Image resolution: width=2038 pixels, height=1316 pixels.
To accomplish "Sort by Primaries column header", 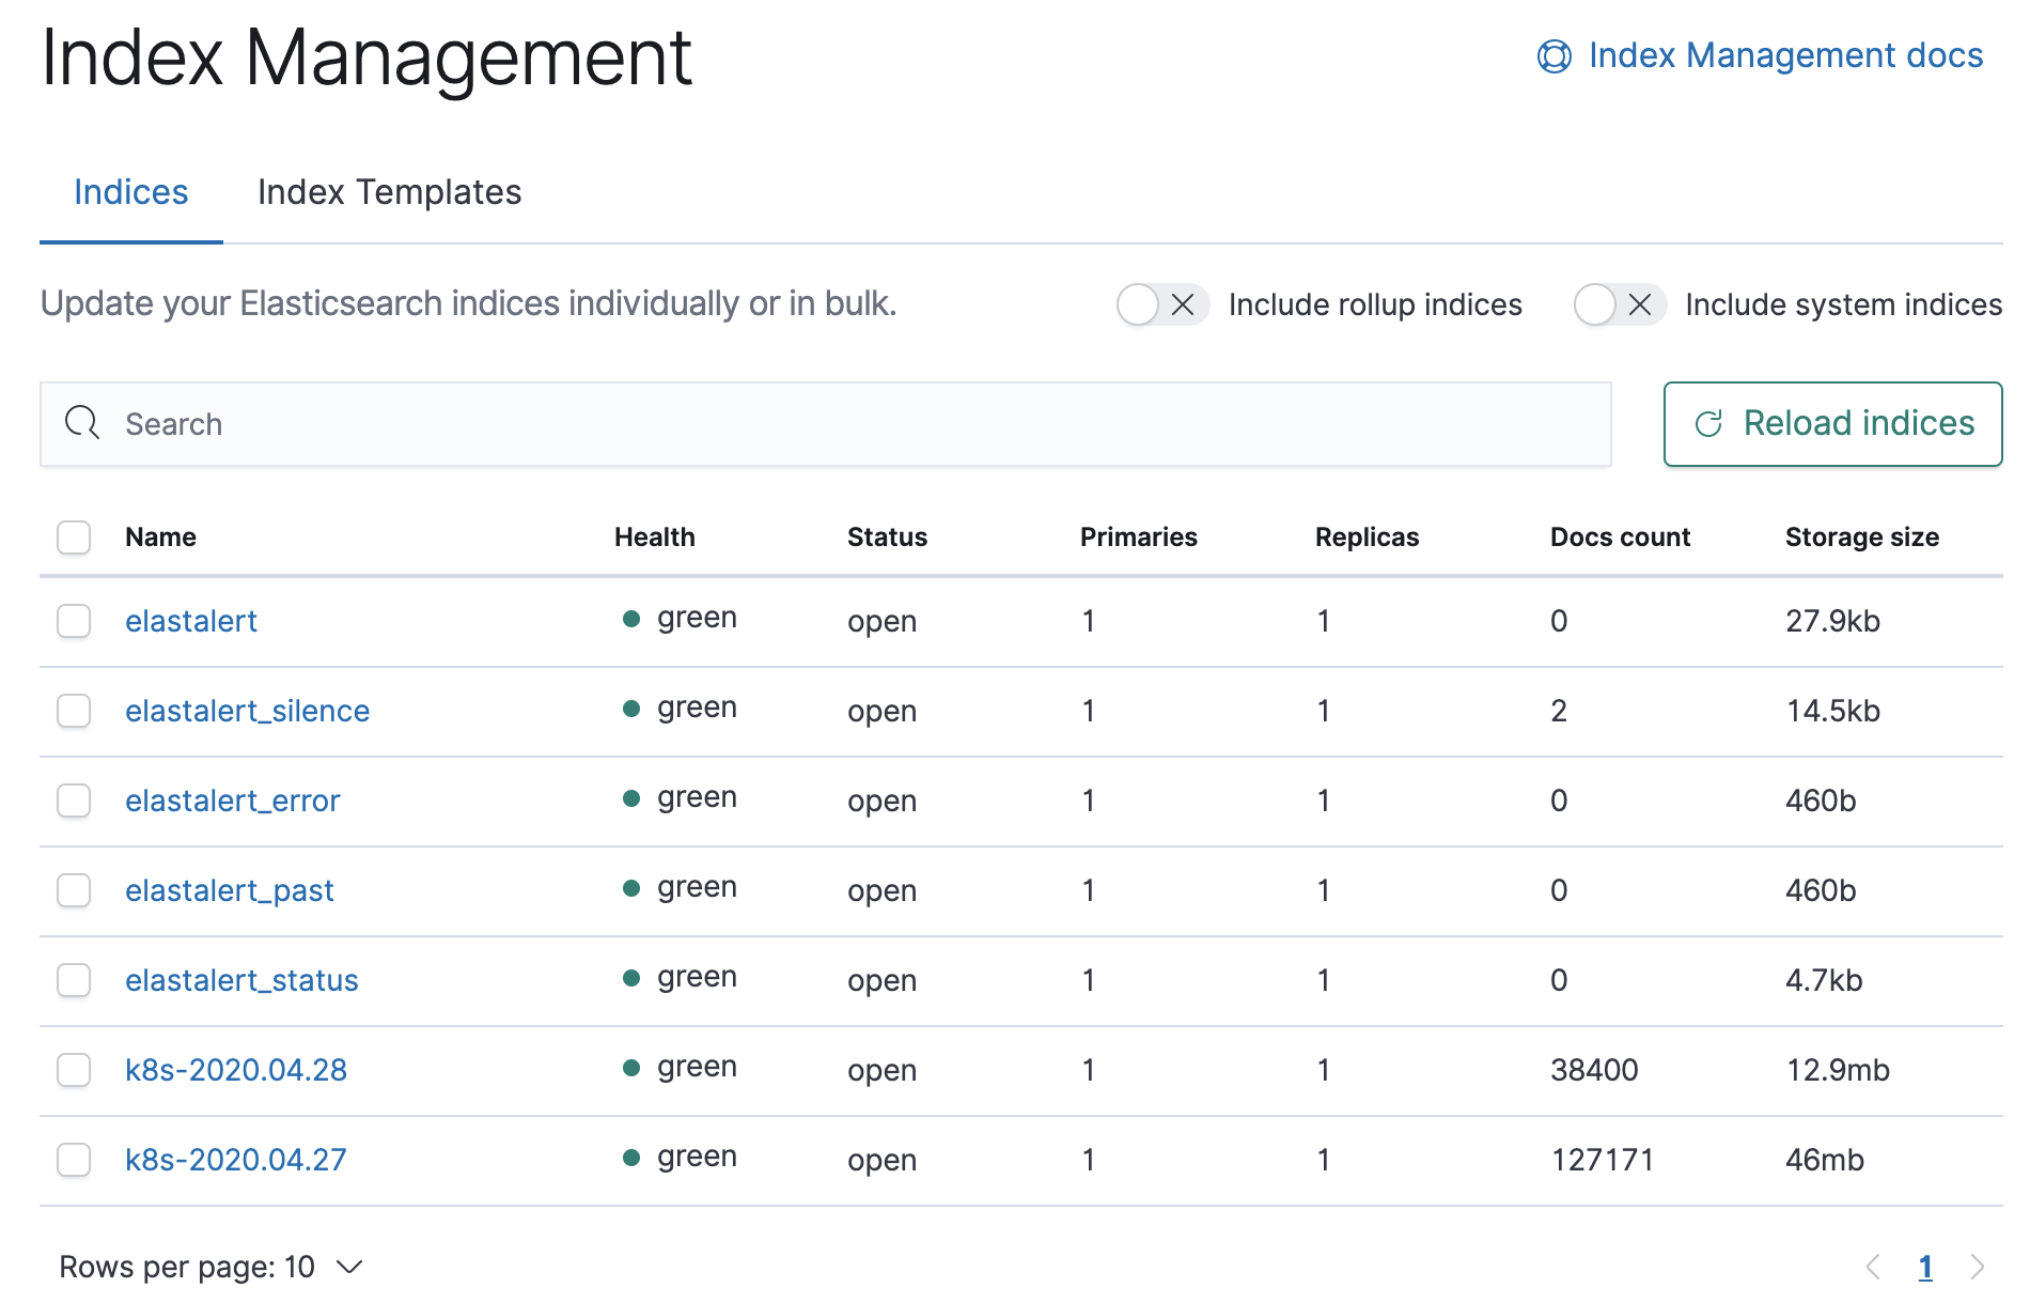I will 1138,537.
